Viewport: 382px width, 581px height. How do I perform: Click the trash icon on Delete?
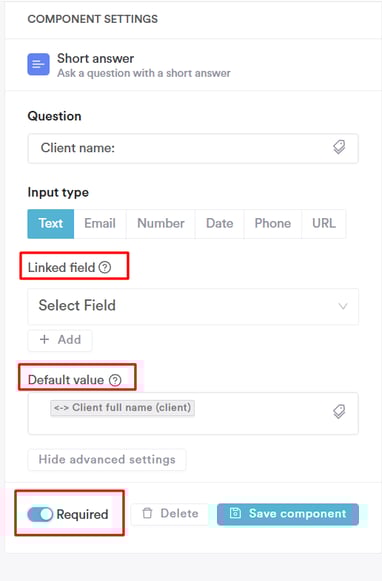(x=147, y=513)
